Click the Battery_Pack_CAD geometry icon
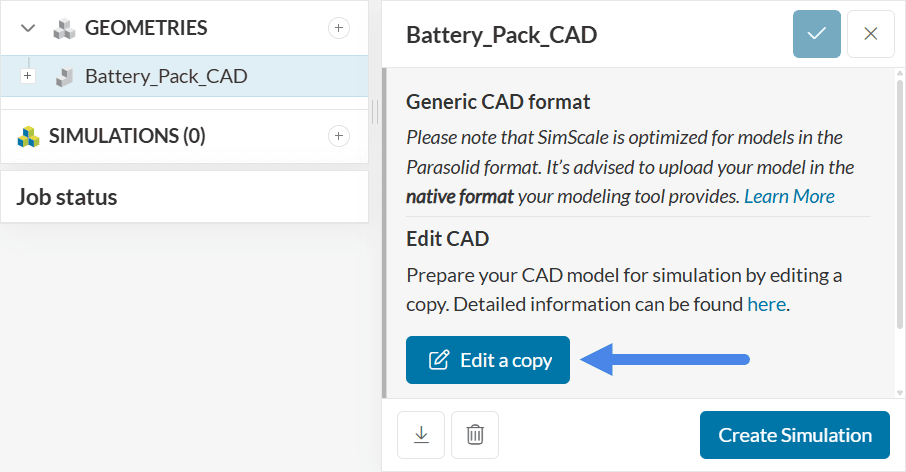Image resolution: width=906 pixels, height=472 pixels. (x=64, y=76)
